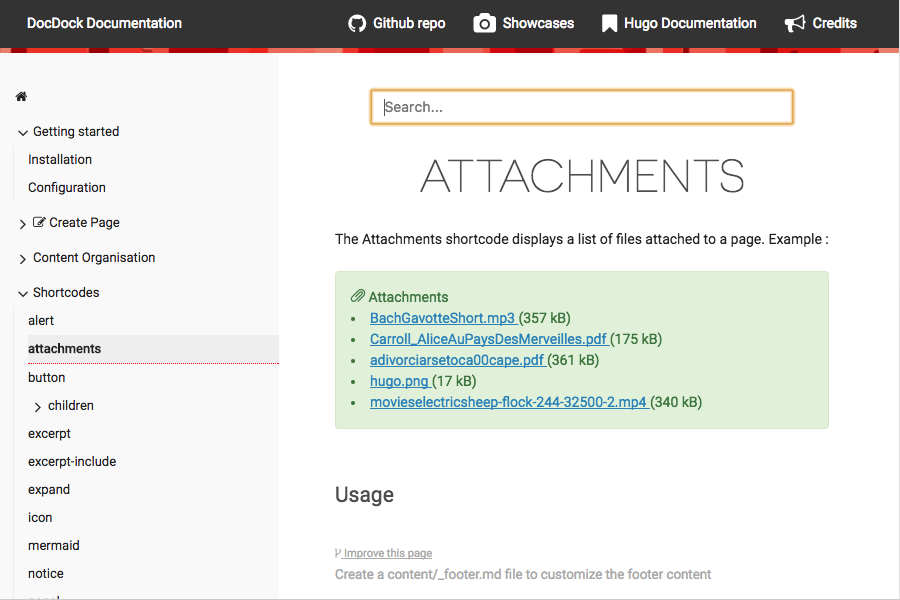The width and height of the screenshot is (900, 600).
Task: Expand the Content Organisation section
Action: coord(23,259)
